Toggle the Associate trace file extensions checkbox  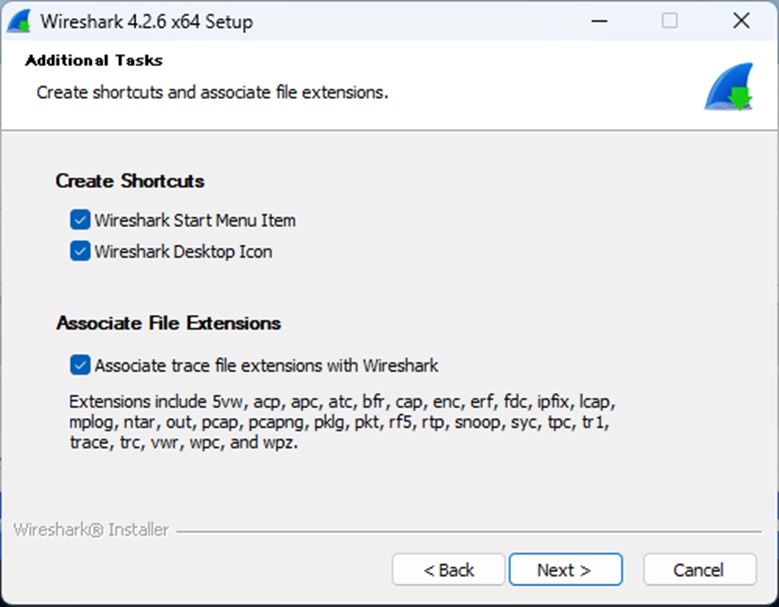80,365
